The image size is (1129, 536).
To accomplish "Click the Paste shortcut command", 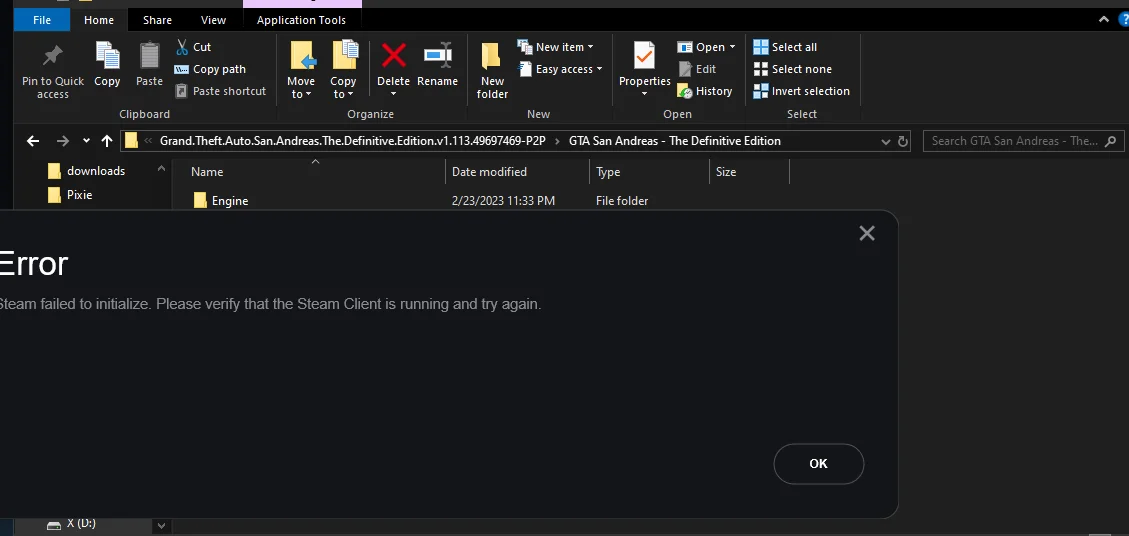I will click(x=220, y=91).
